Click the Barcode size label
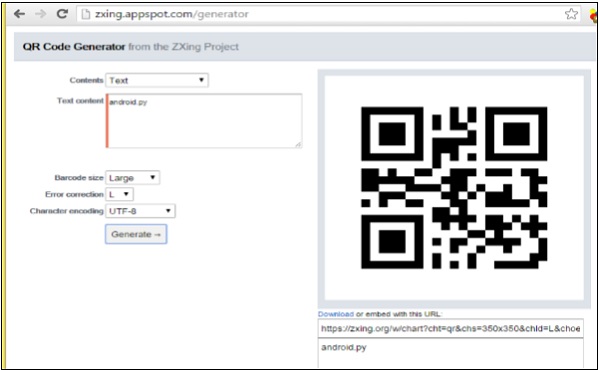 tap(79, 178)
